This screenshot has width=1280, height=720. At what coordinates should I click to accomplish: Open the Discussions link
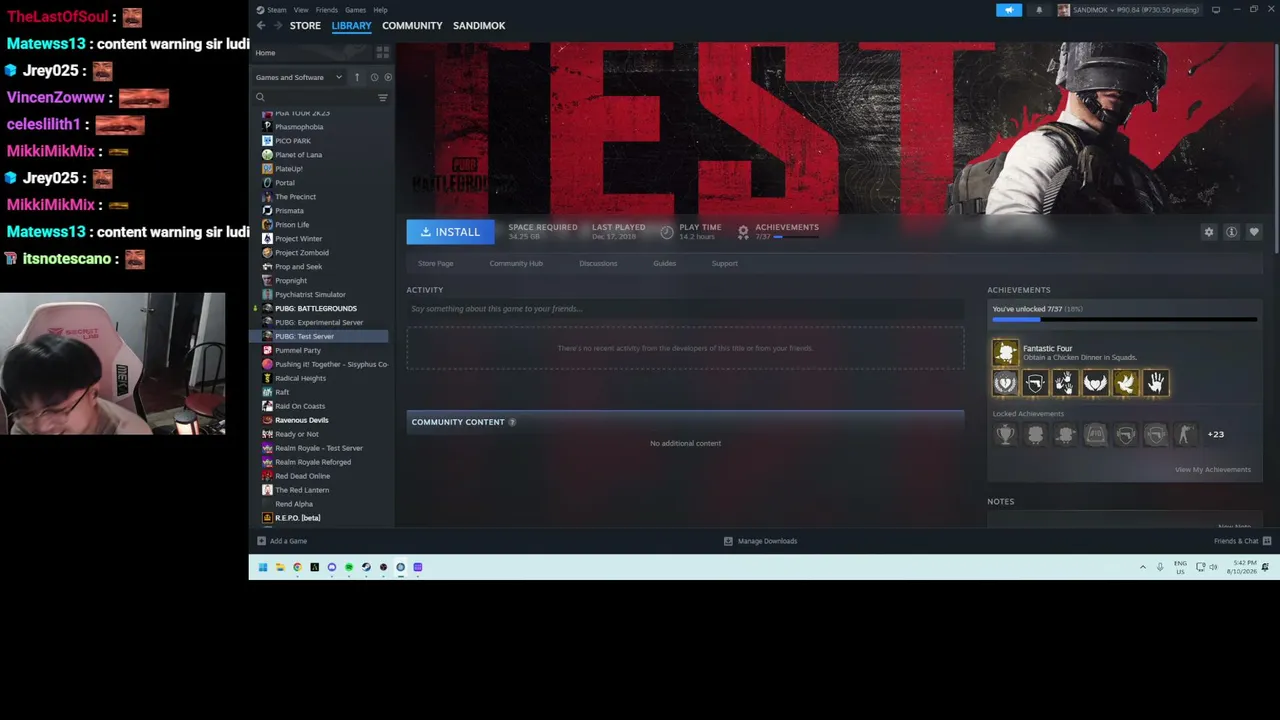[598, 263]
